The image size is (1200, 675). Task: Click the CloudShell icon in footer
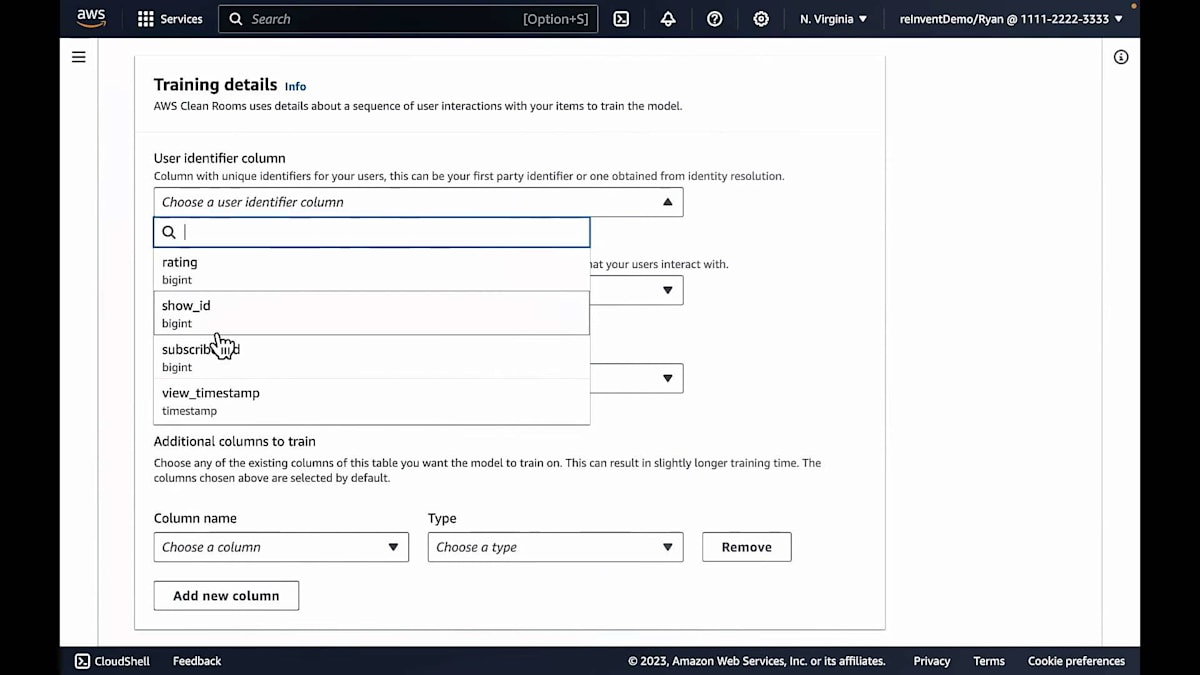point(82,661)
